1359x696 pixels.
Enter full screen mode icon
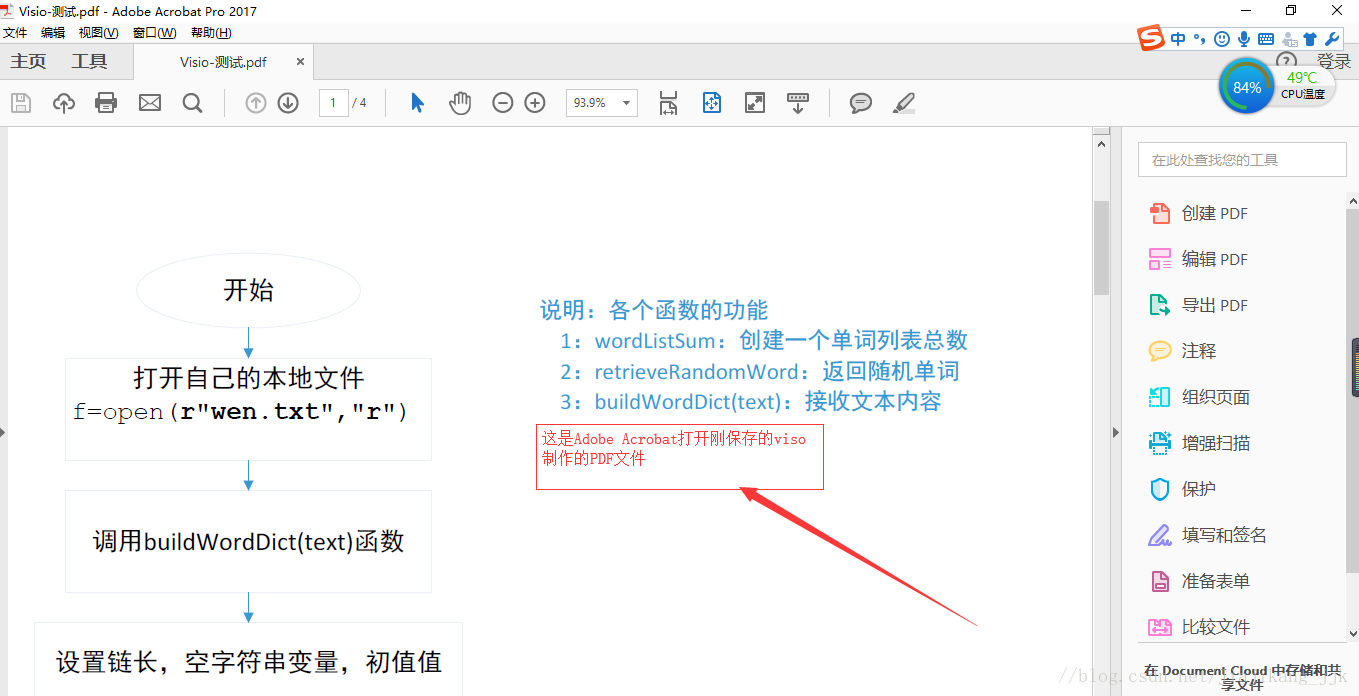tap(755, 103)
